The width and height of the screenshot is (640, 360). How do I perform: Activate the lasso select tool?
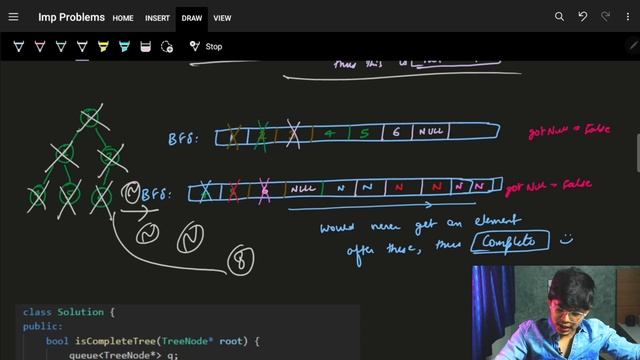point(167,47)
